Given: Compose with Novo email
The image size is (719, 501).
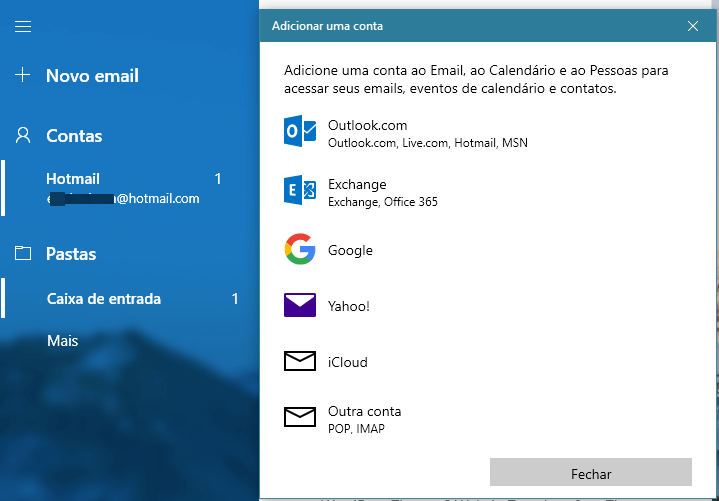Looking at the screenshot, I should tap(92, 76).
